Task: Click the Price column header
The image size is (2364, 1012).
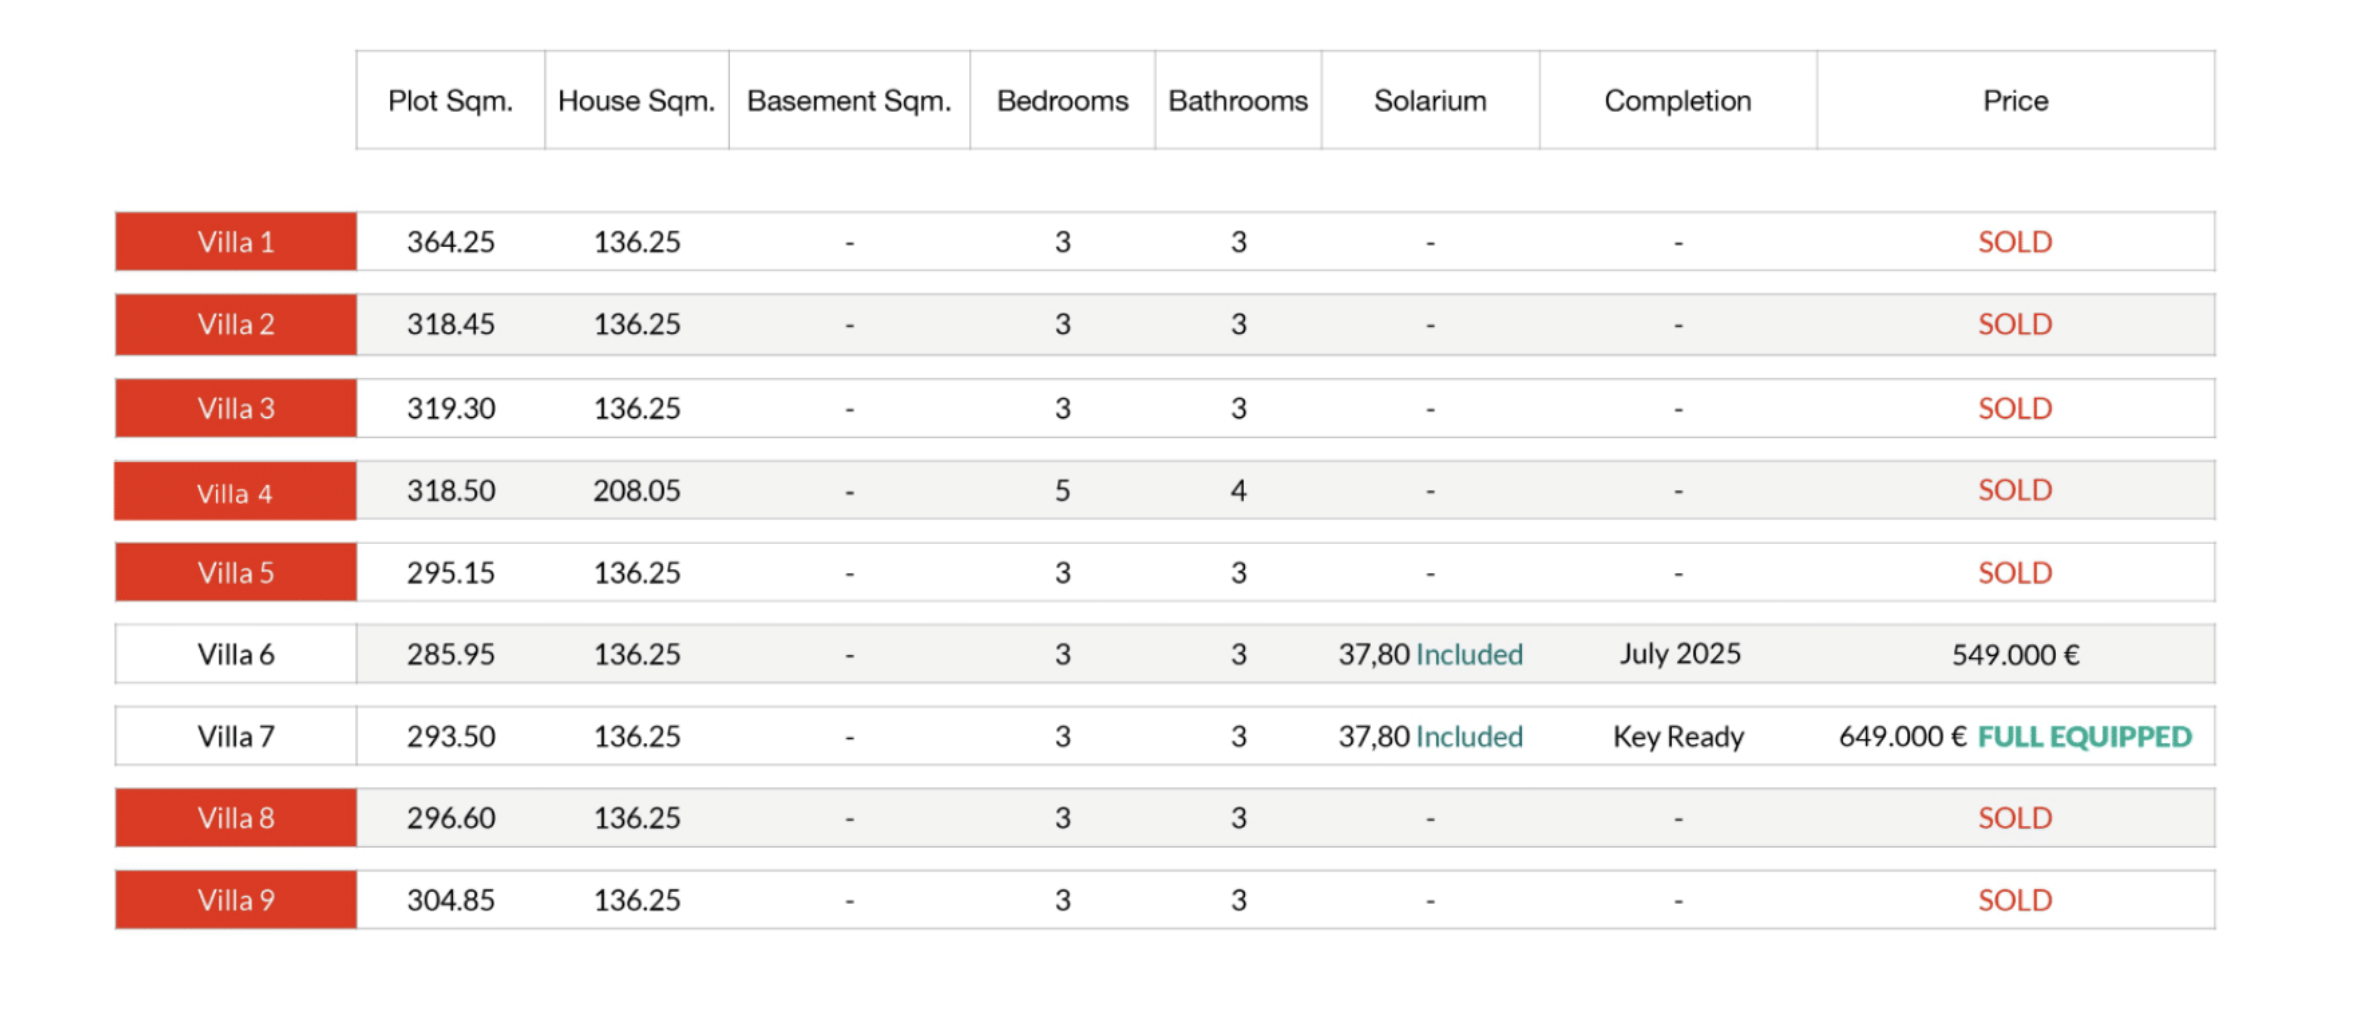Action: (x=2015, y=100)
